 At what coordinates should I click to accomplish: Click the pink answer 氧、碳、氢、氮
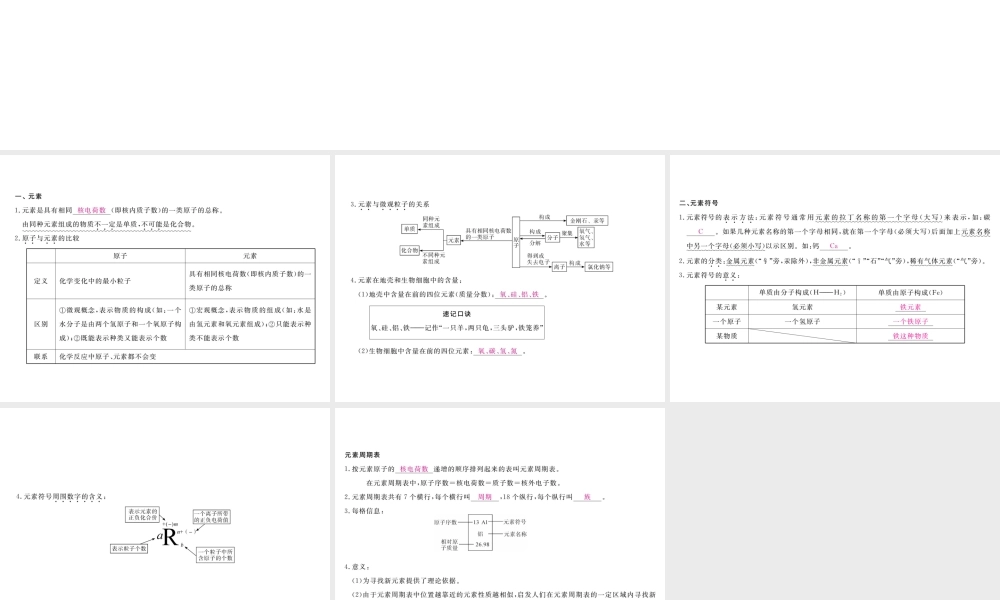pos(498,351)
